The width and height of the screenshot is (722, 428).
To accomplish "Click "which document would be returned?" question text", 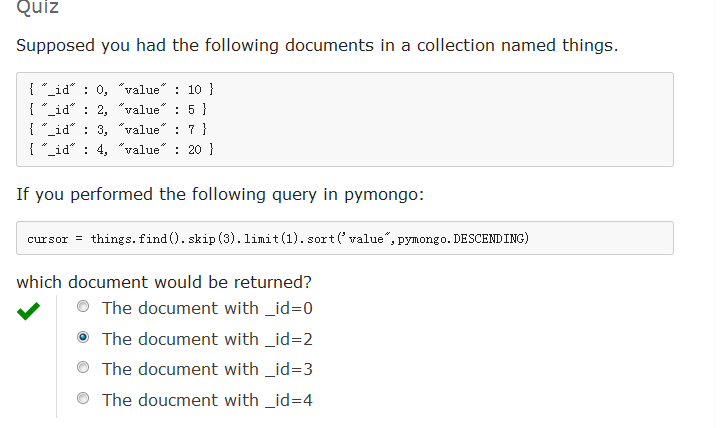I will coord(164,282).
